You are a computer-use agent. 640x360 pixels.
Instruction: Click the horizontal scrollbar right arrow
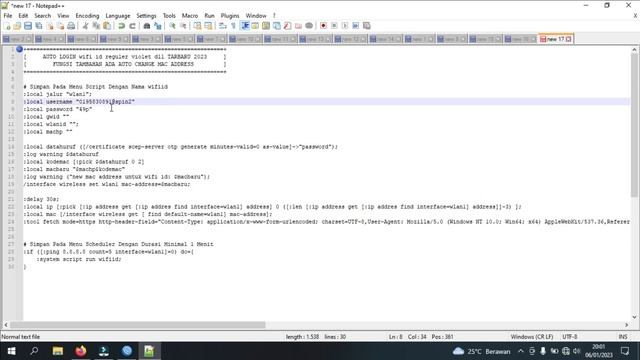627,325
